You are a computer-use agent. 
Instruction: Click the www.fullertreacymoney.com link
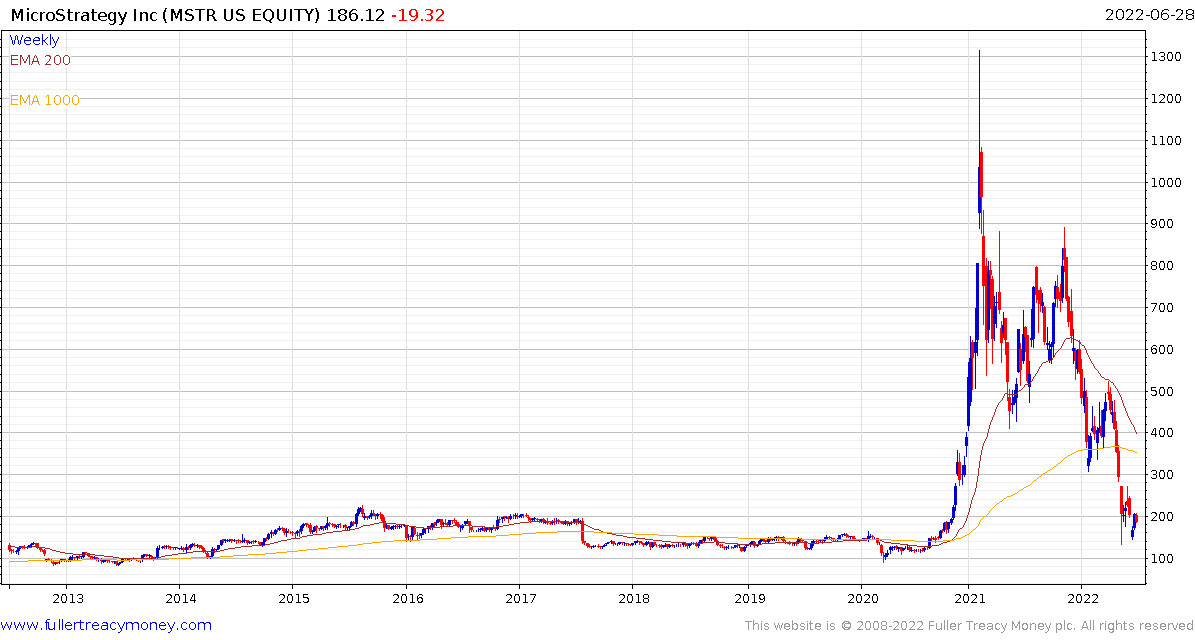(x=106, y=626)
